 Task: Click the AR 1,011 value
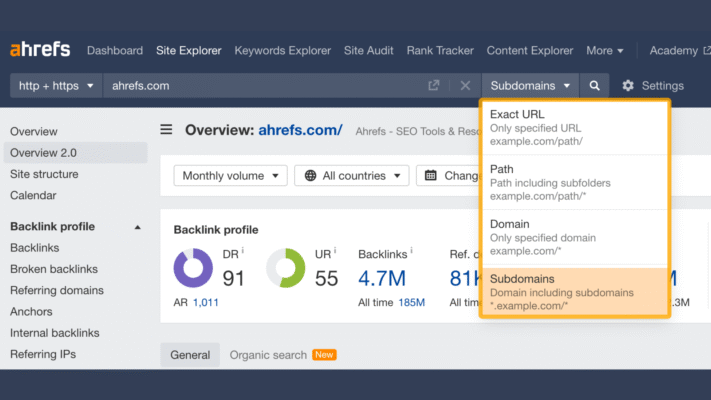pyautogui.click(x=206, y=302)
